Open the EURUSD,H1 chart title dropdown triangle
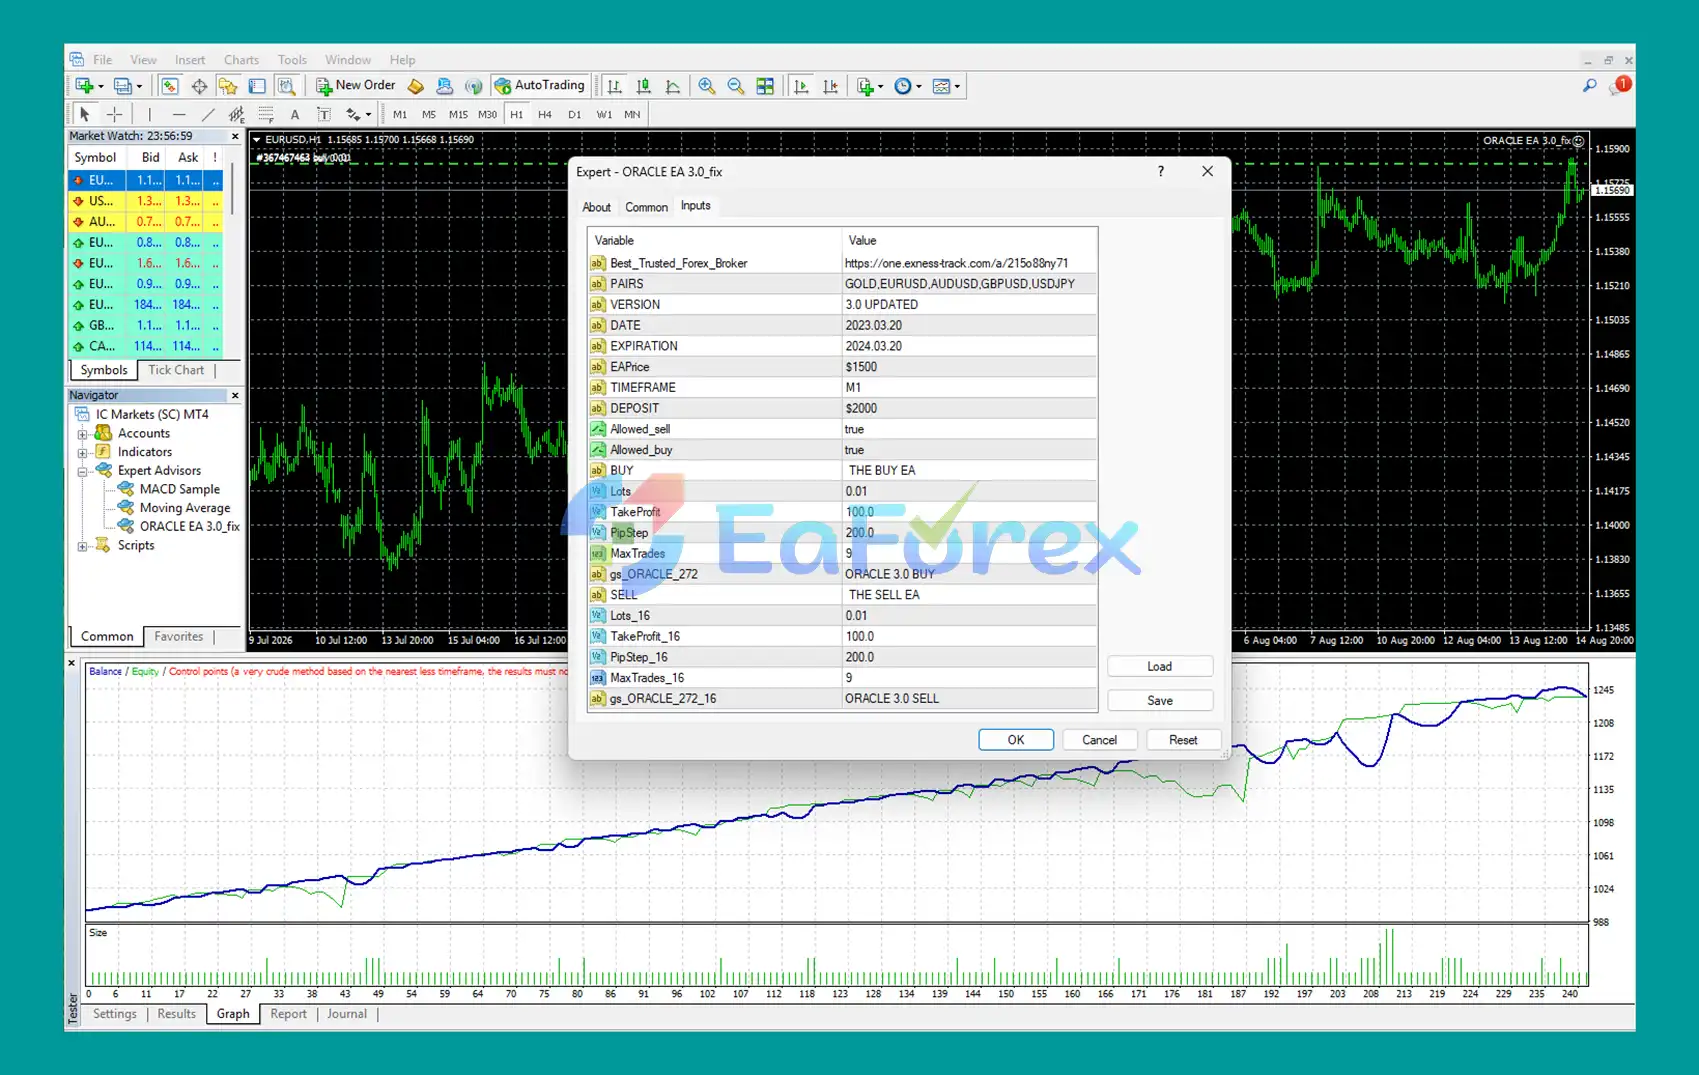This screenshot has width=1699, height=1075. 257,140
